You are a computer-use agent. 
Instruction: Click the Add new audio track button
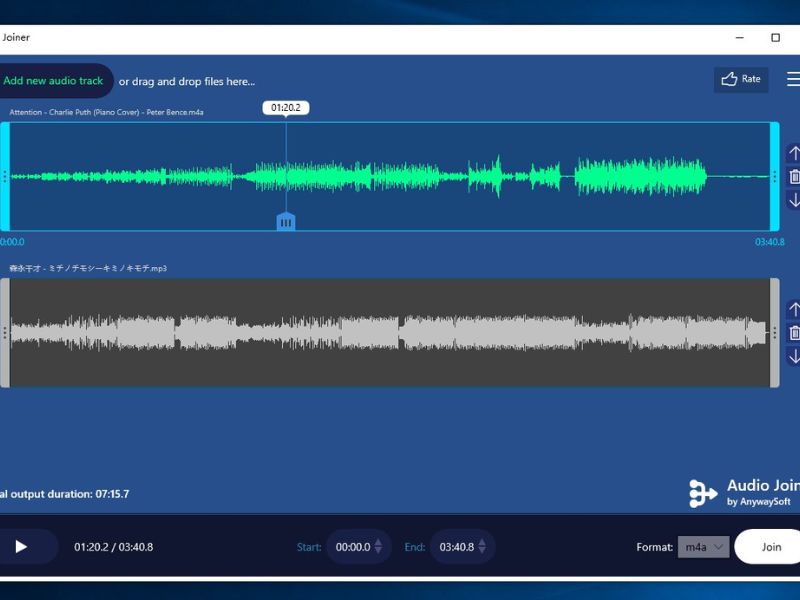point(55,79)
